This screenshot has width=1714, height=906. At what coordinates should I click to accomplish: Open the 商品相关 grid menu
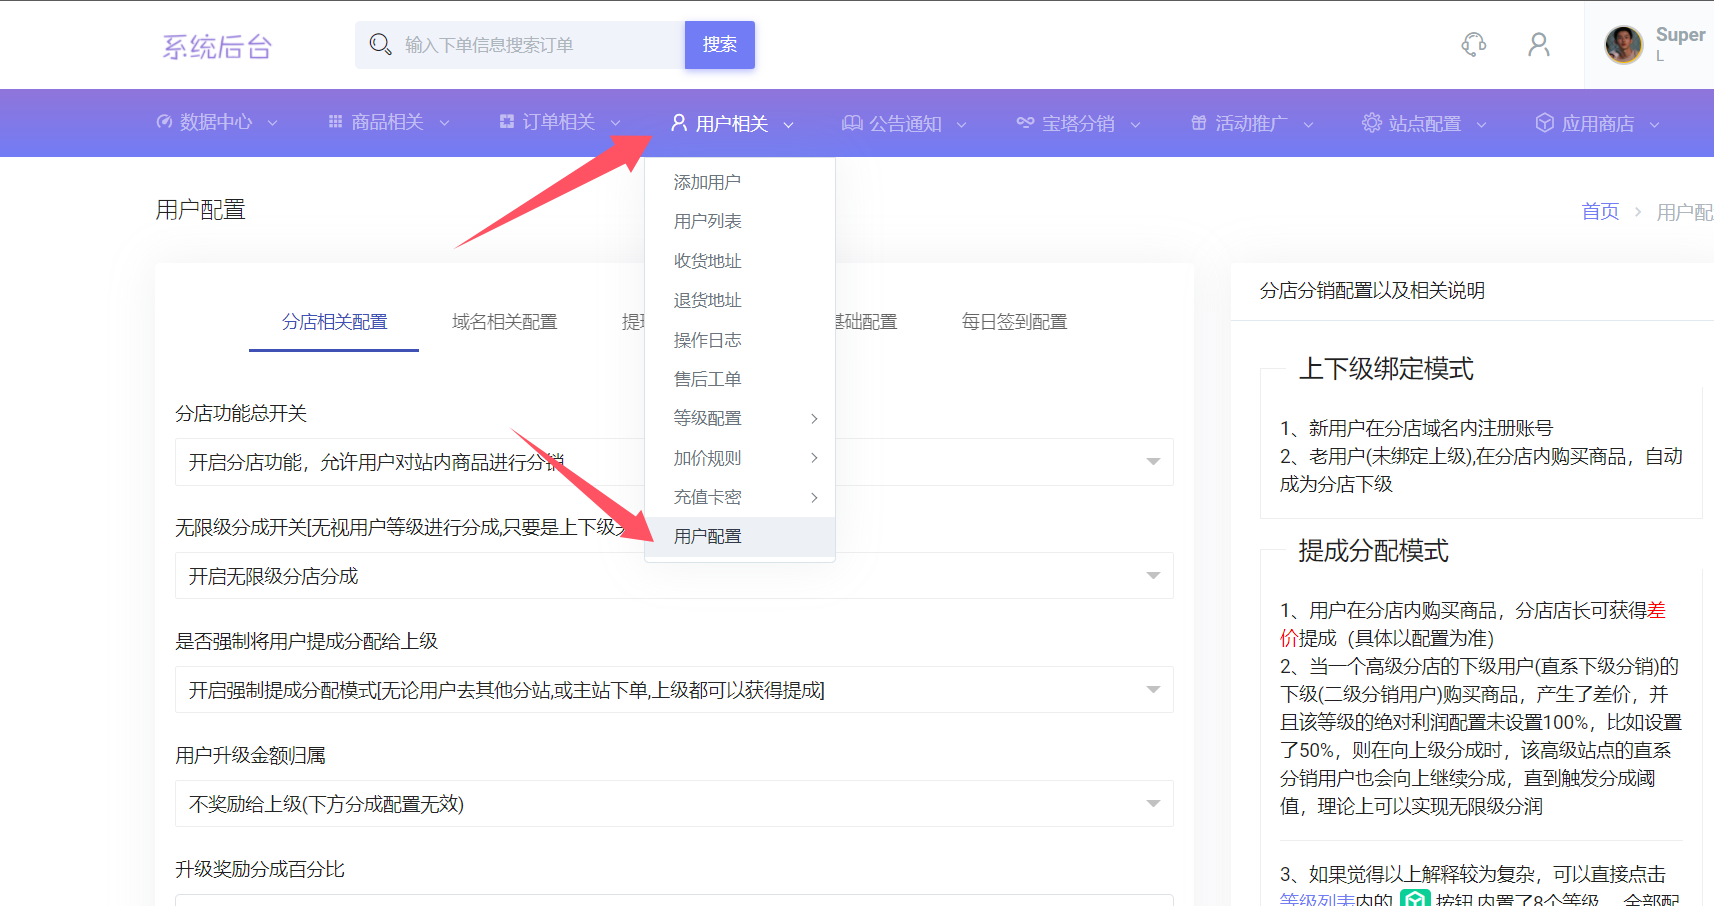tap(388, 122)
